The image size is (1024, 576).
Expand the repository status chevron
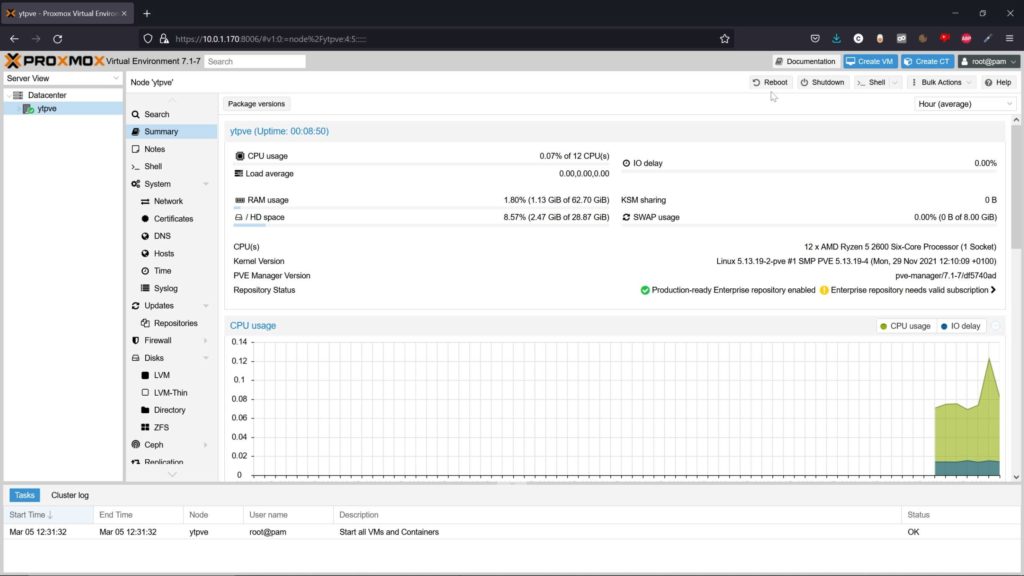[x=993, y=290]
